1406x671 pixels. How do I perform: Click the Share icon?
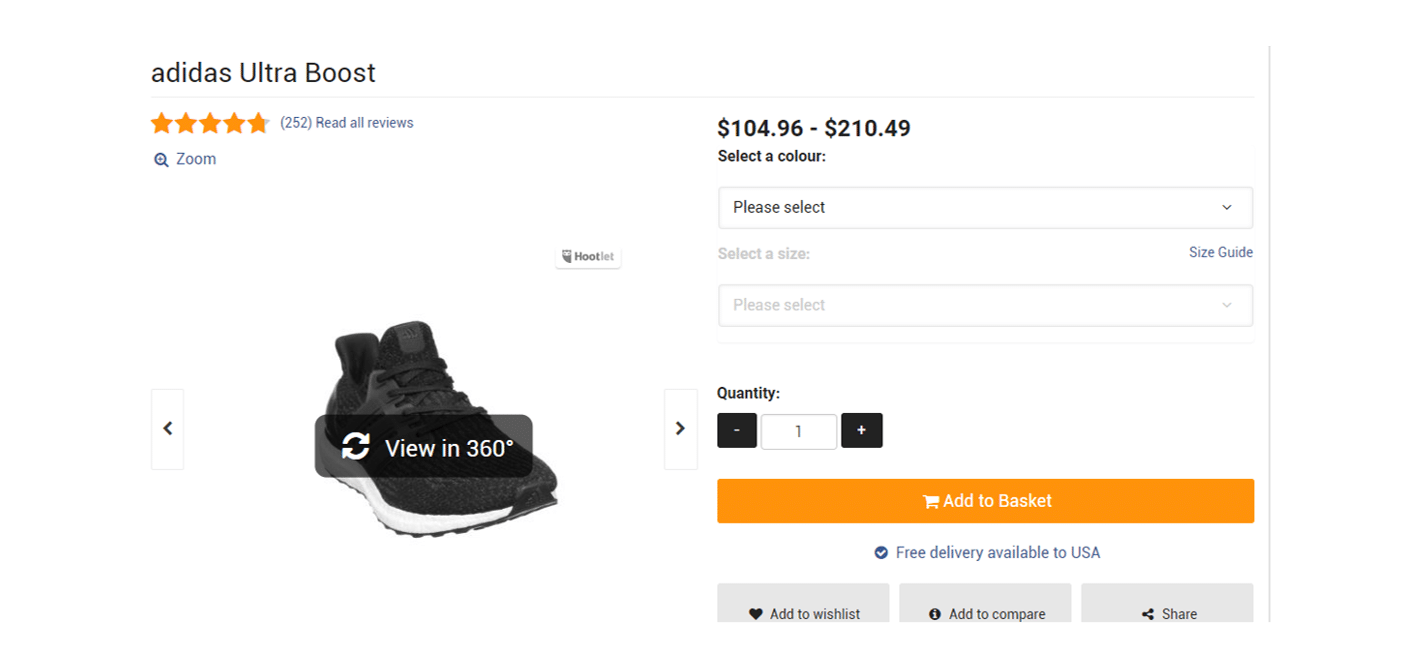pyautogui.click(x=1146, y=613)
